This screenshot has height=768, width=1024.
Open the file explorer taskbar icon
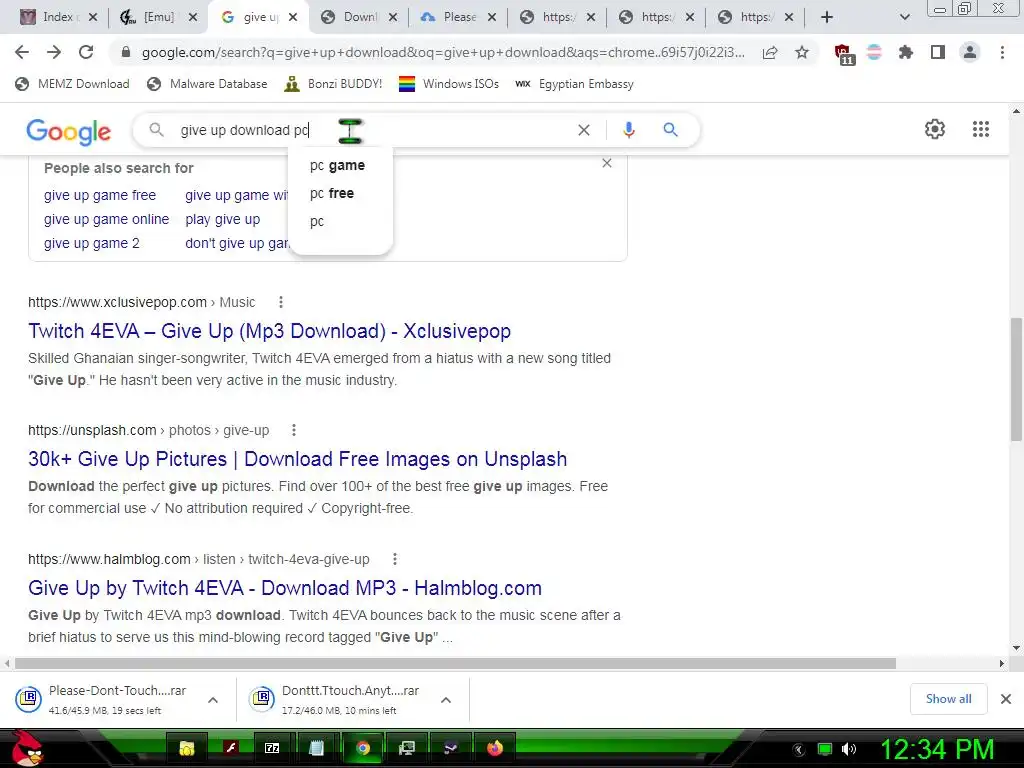point(187,748)
